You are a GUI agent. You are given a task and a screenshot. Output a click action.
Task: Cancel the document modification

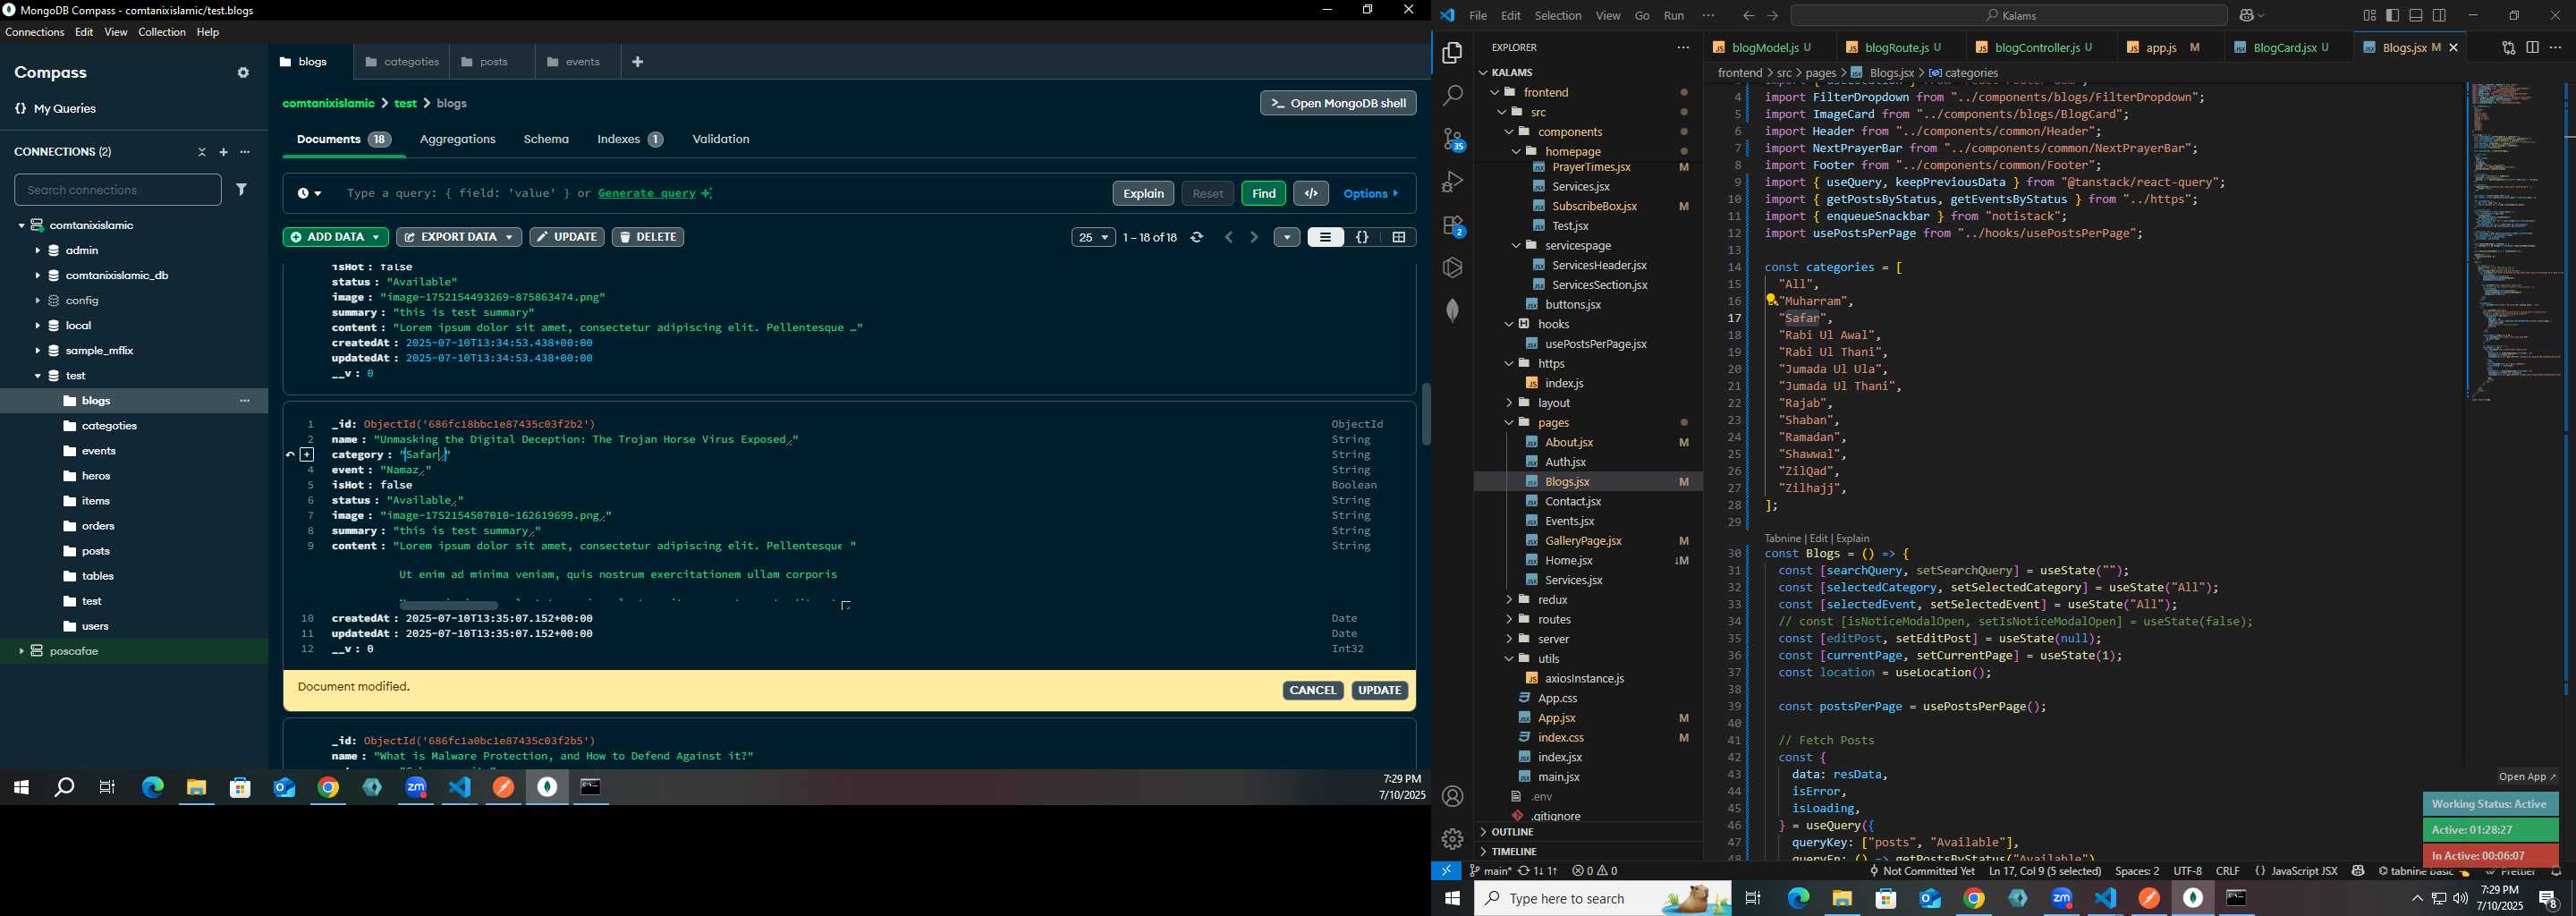1313,691
